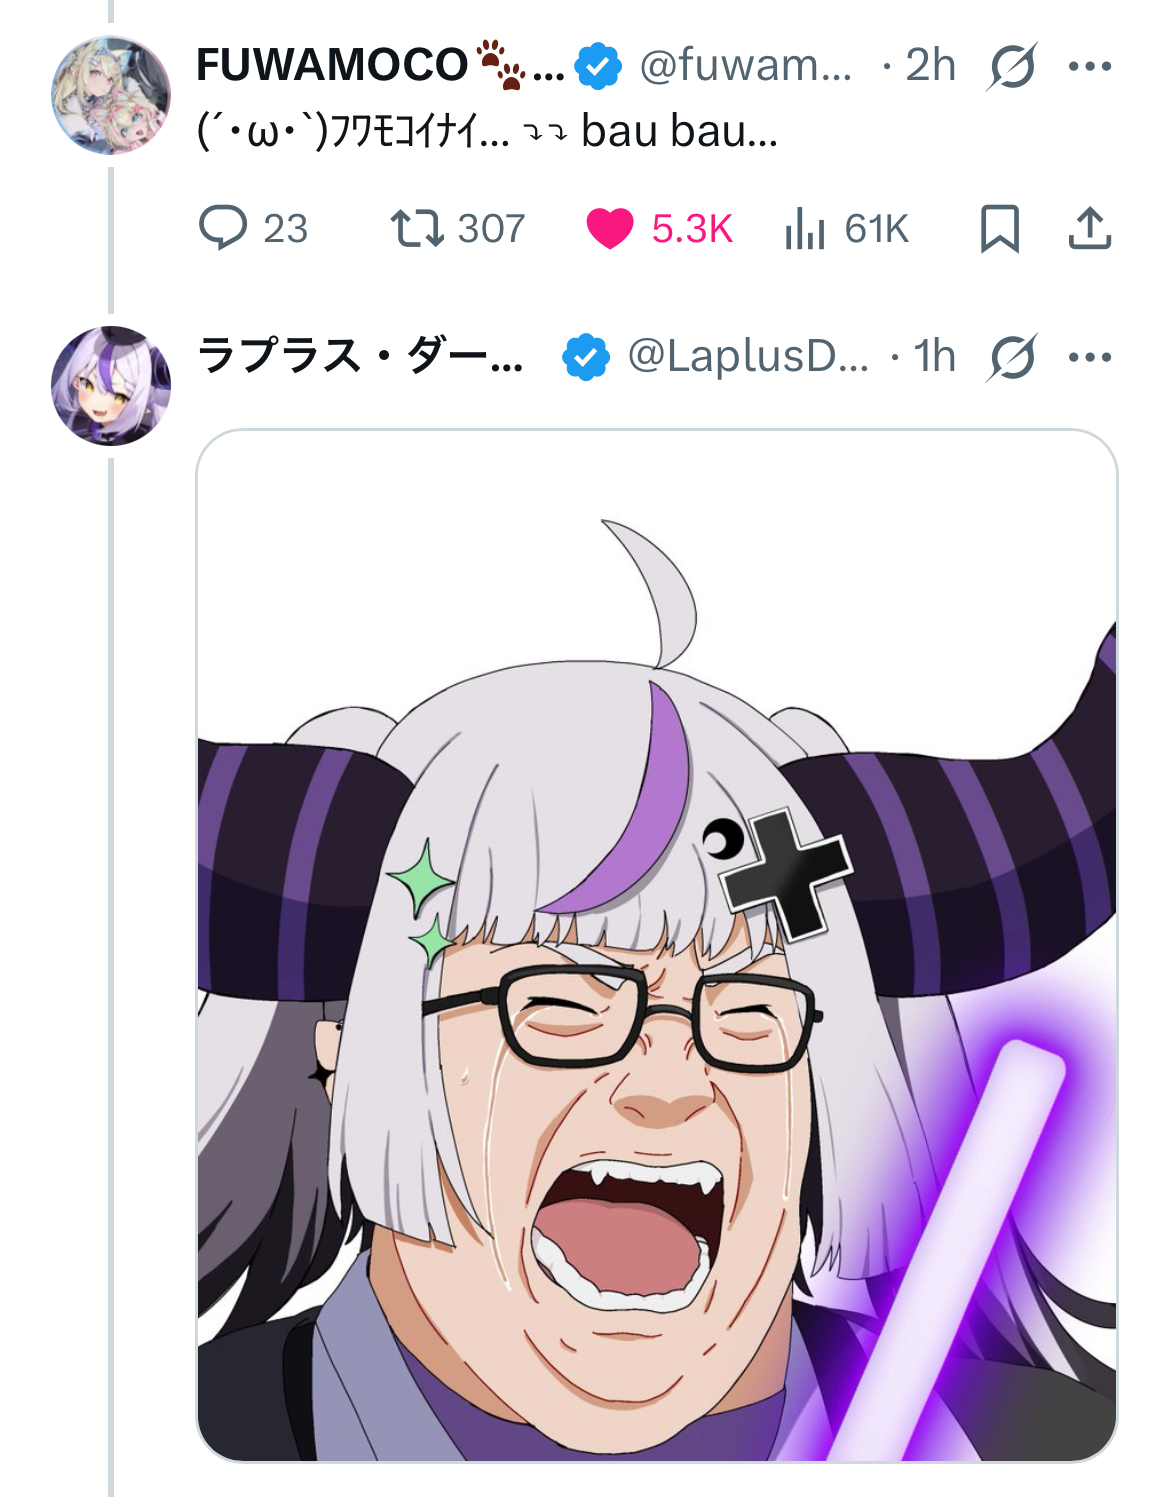Screen dimensions: 1170x1497
Task: Open replies on FUWAMOCO's post
Action: click(x=253, y=228)
